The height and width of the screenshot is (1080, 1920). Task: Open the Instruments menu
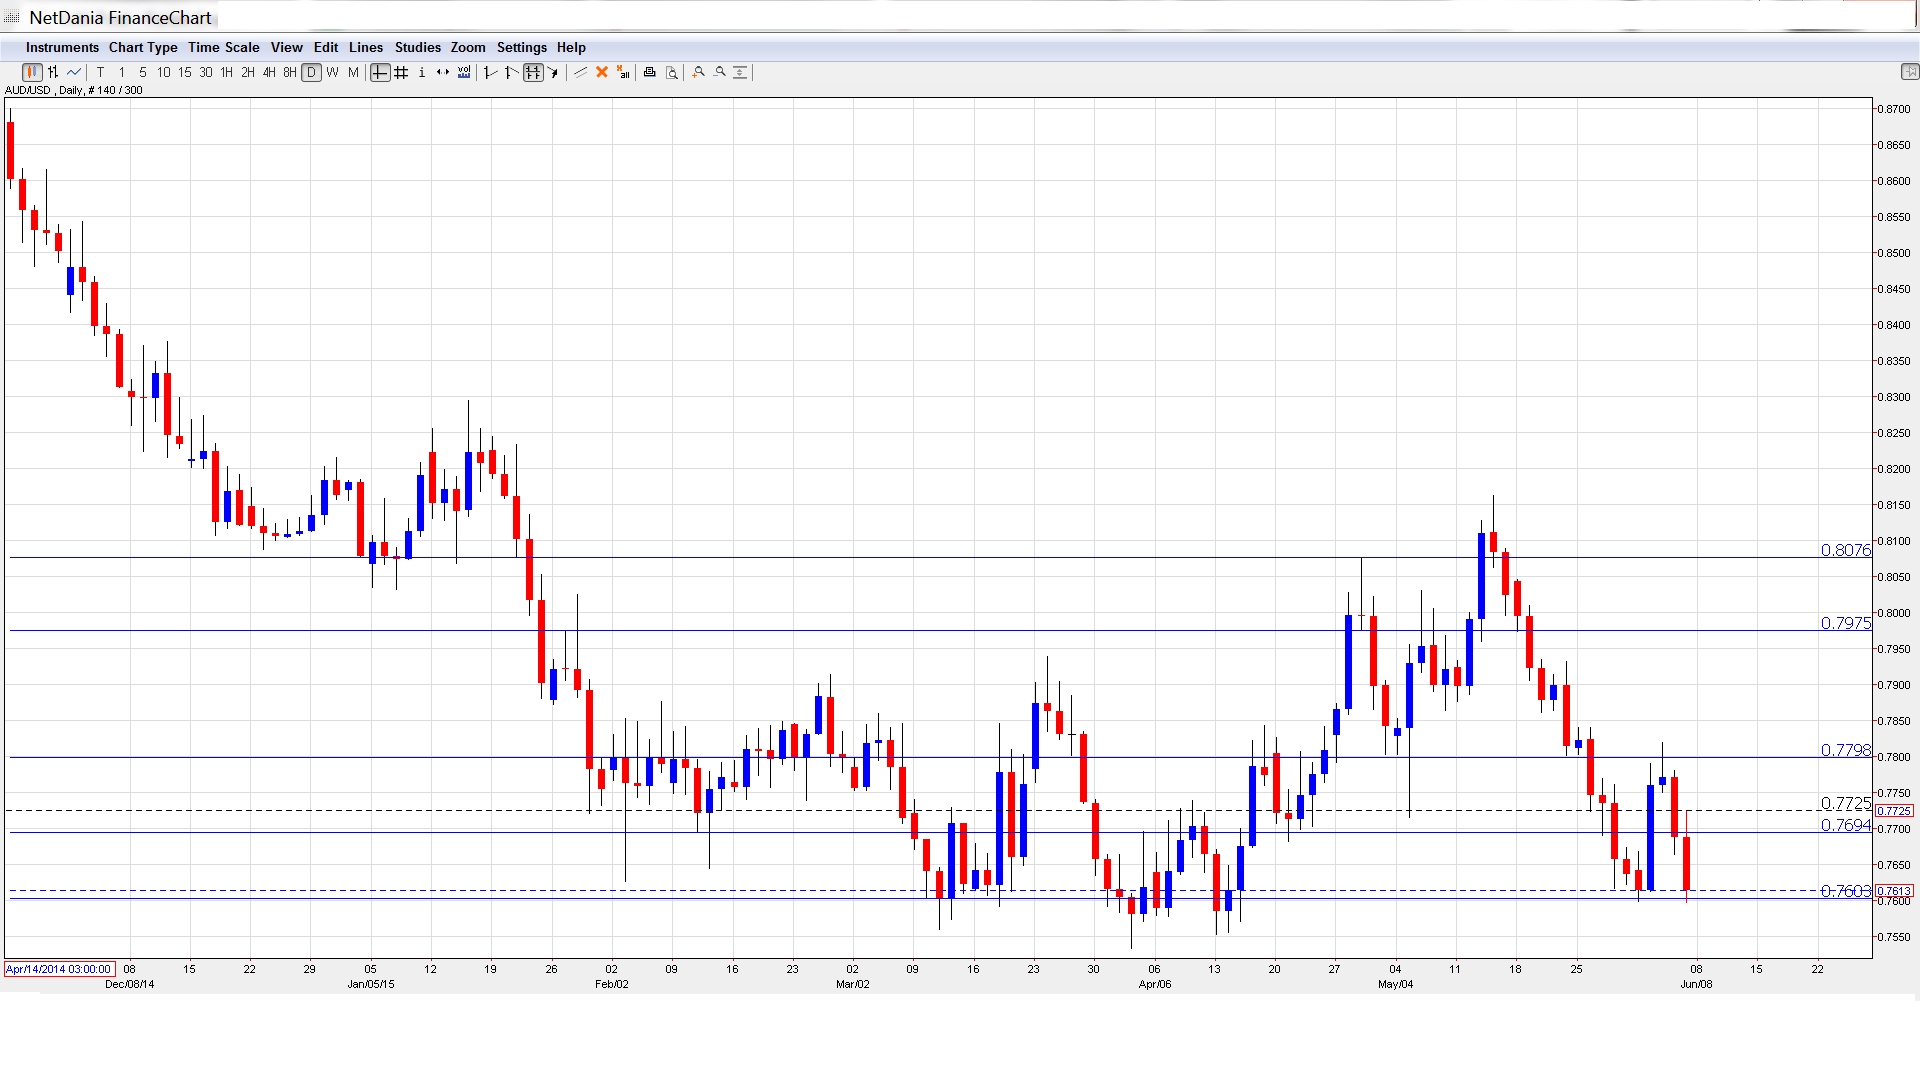(x=62, y=47)
